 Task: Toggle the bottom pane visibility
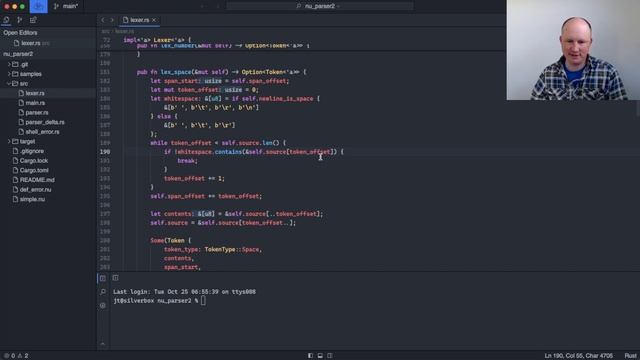pos(320,356)
